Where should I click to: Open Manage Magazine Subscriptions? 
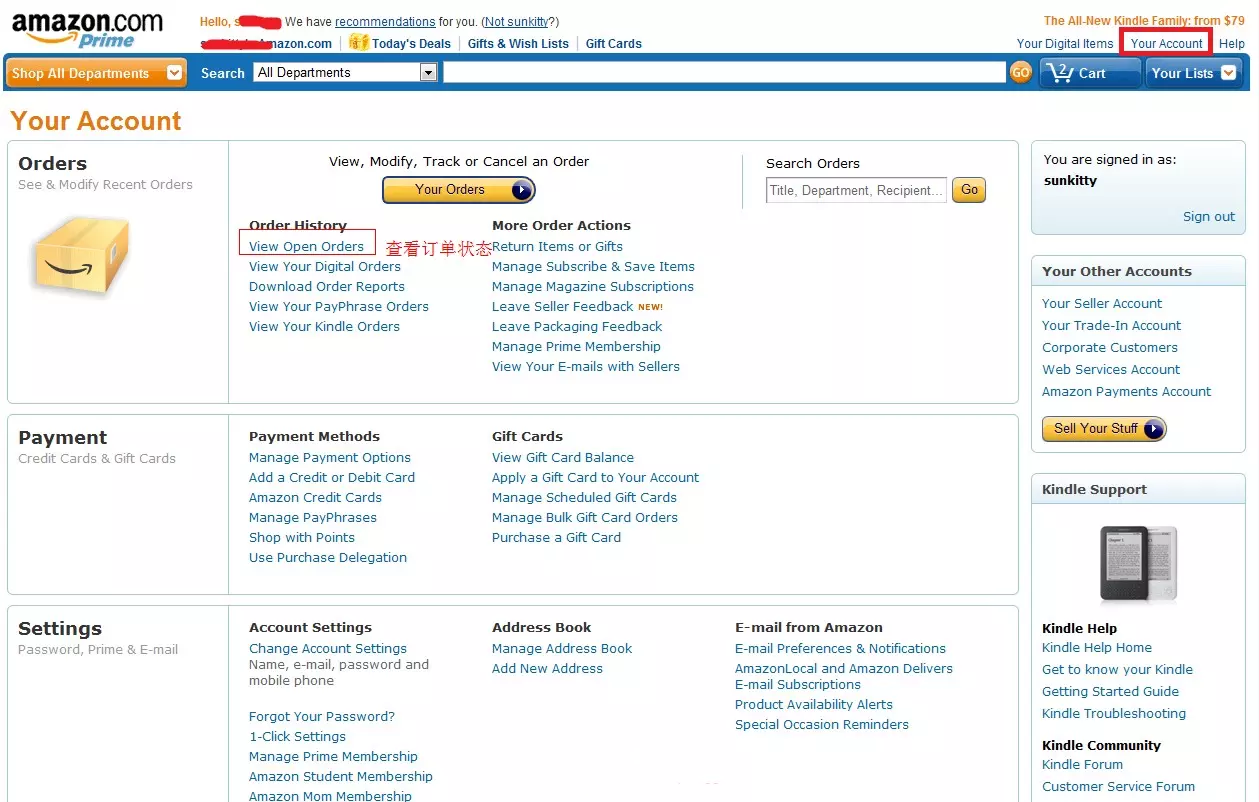tap(593, 286)
